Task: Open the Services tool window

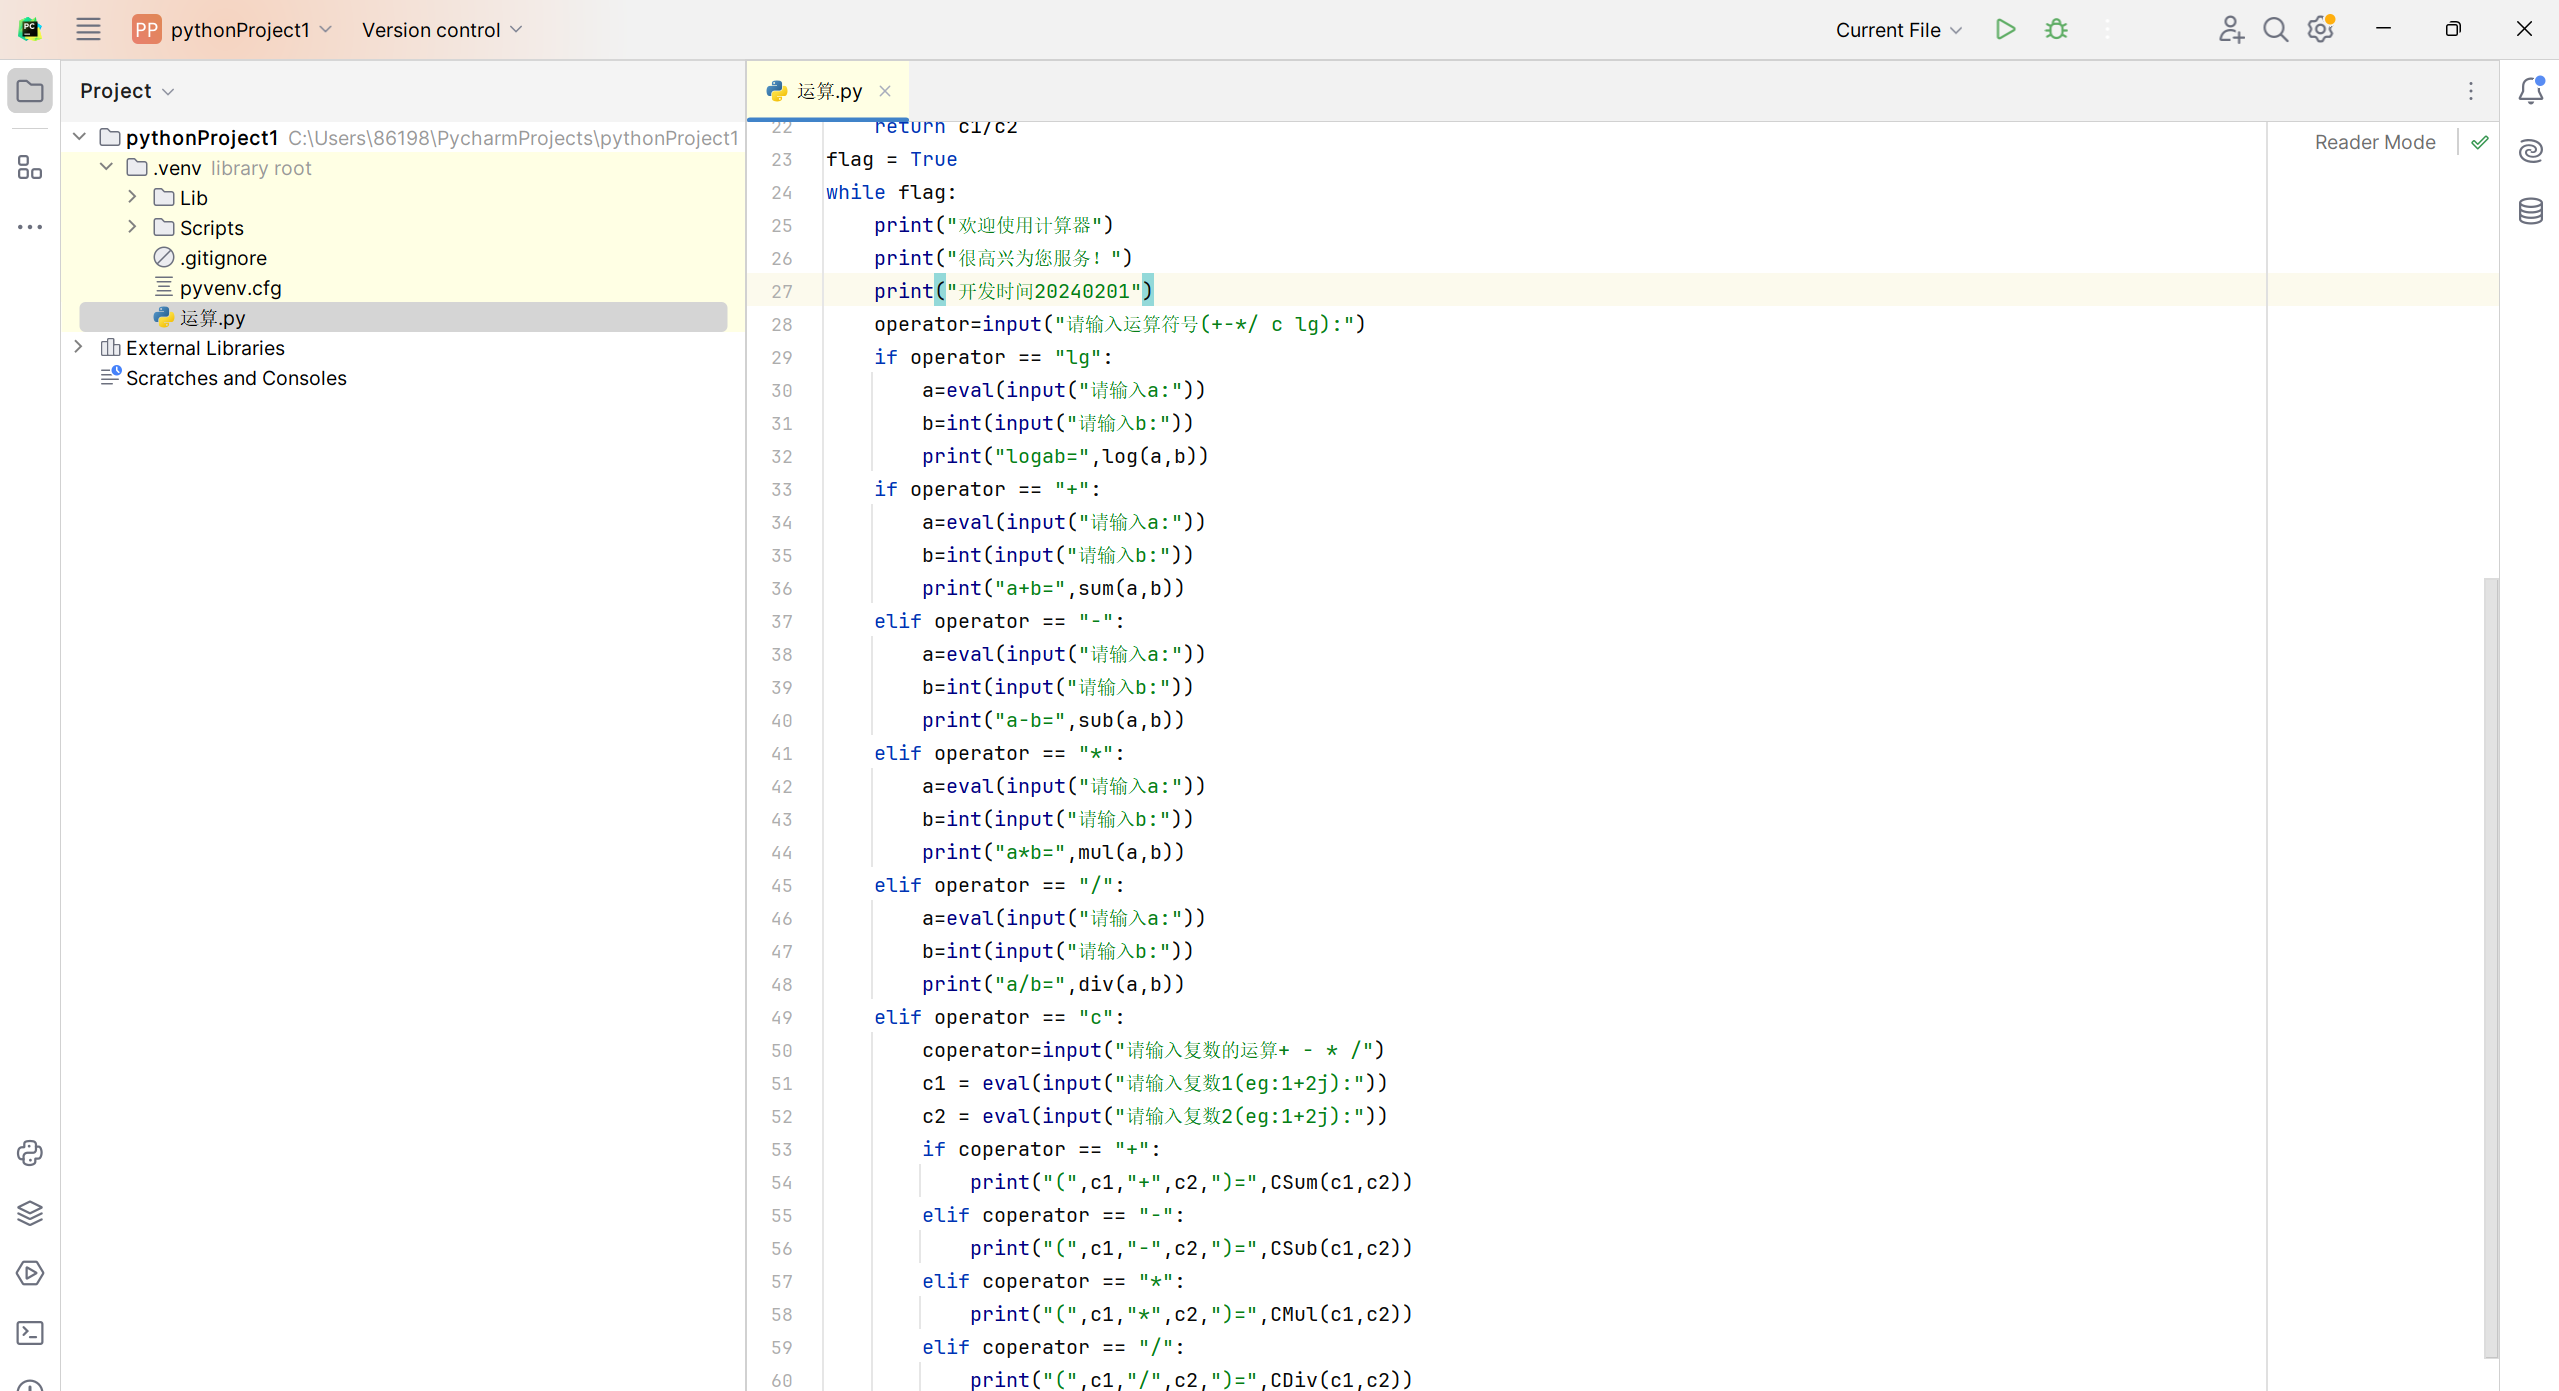Action: 30,1273
